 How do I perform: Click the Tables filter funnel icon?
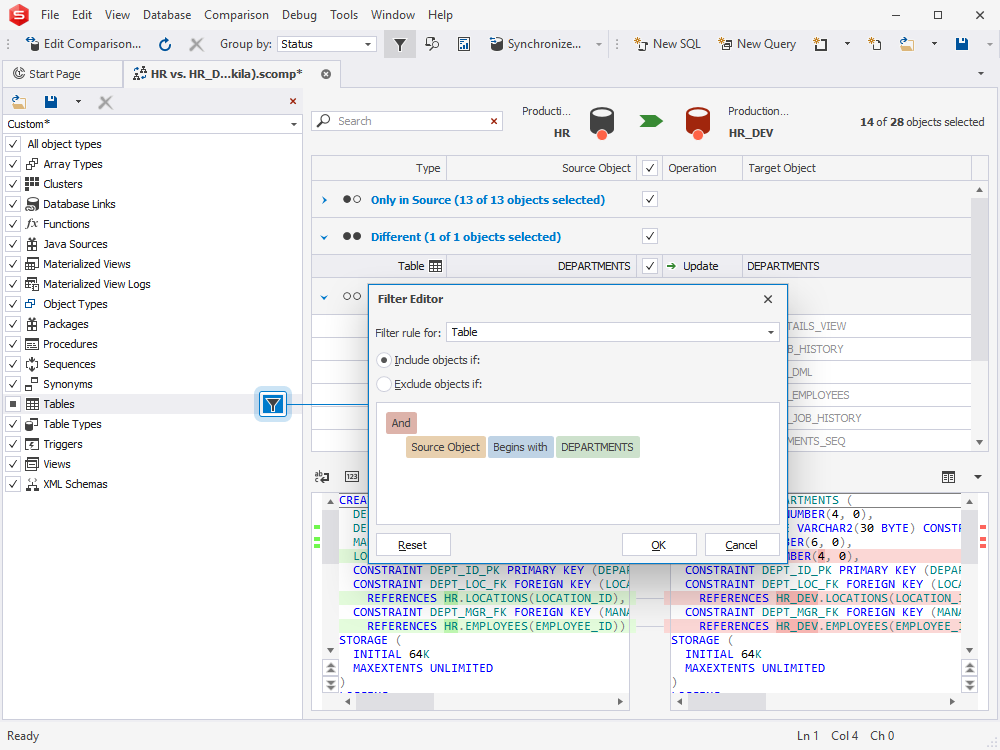click(273, 404)
